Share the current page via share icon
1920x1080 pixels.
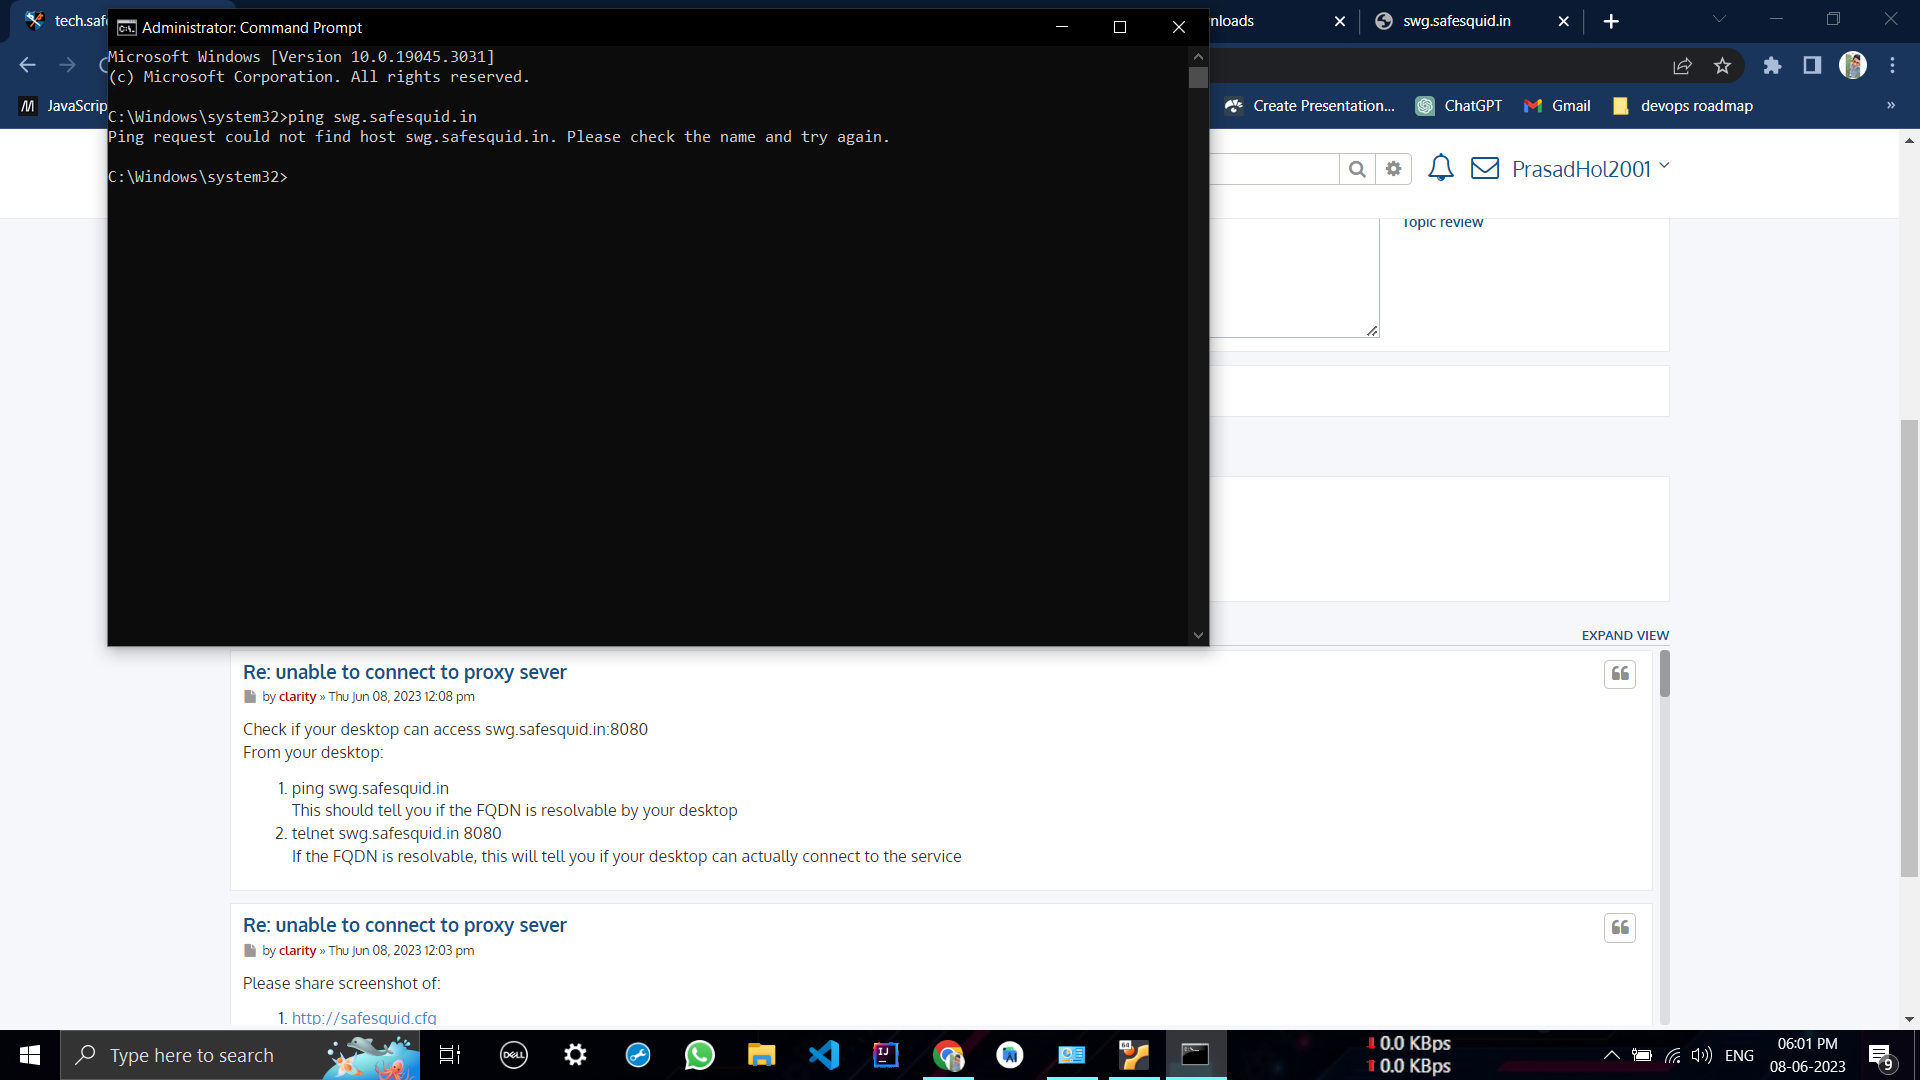(x=1683, y=65)
